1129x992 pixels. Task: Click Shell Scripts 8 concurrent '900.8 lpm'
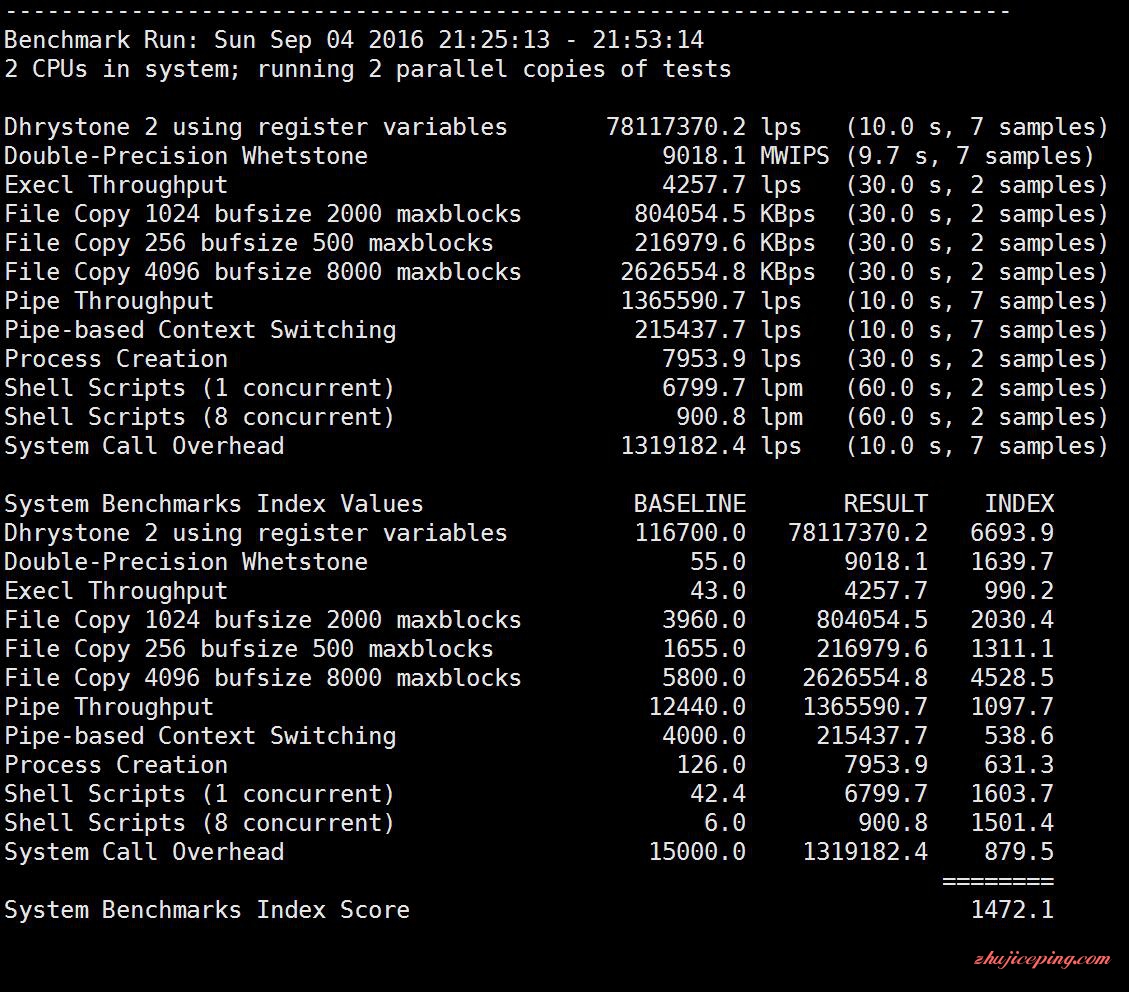coord(739,416)
